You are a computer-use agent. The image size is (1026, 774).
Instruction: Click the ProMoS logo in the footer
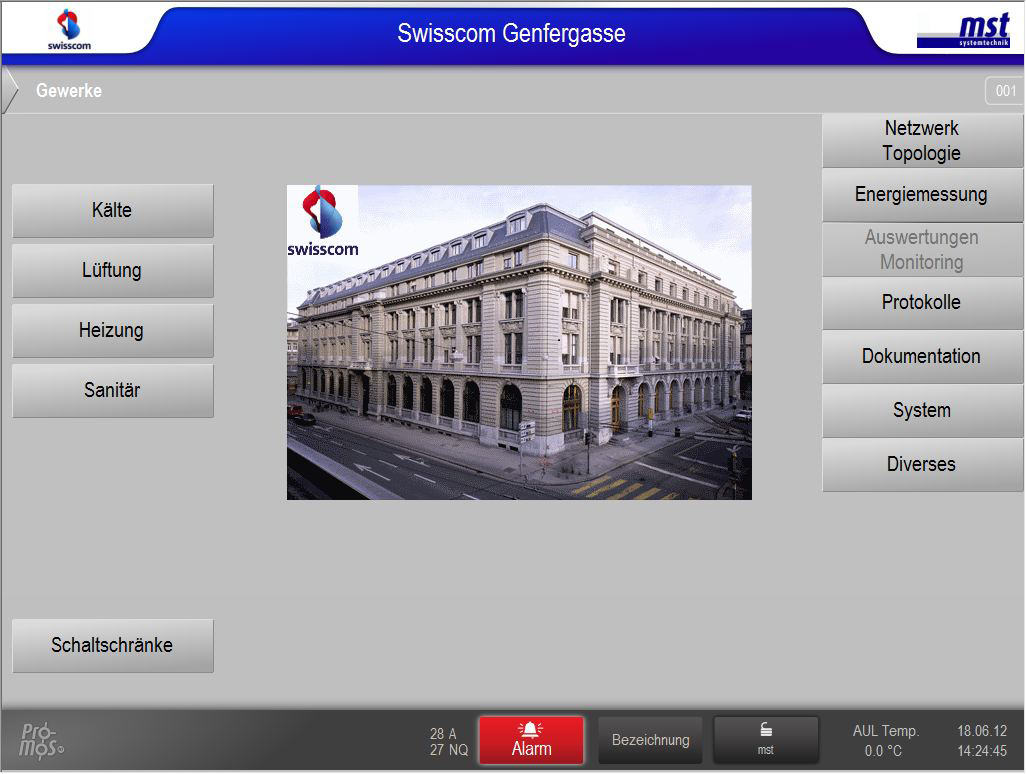click(42, 741)
